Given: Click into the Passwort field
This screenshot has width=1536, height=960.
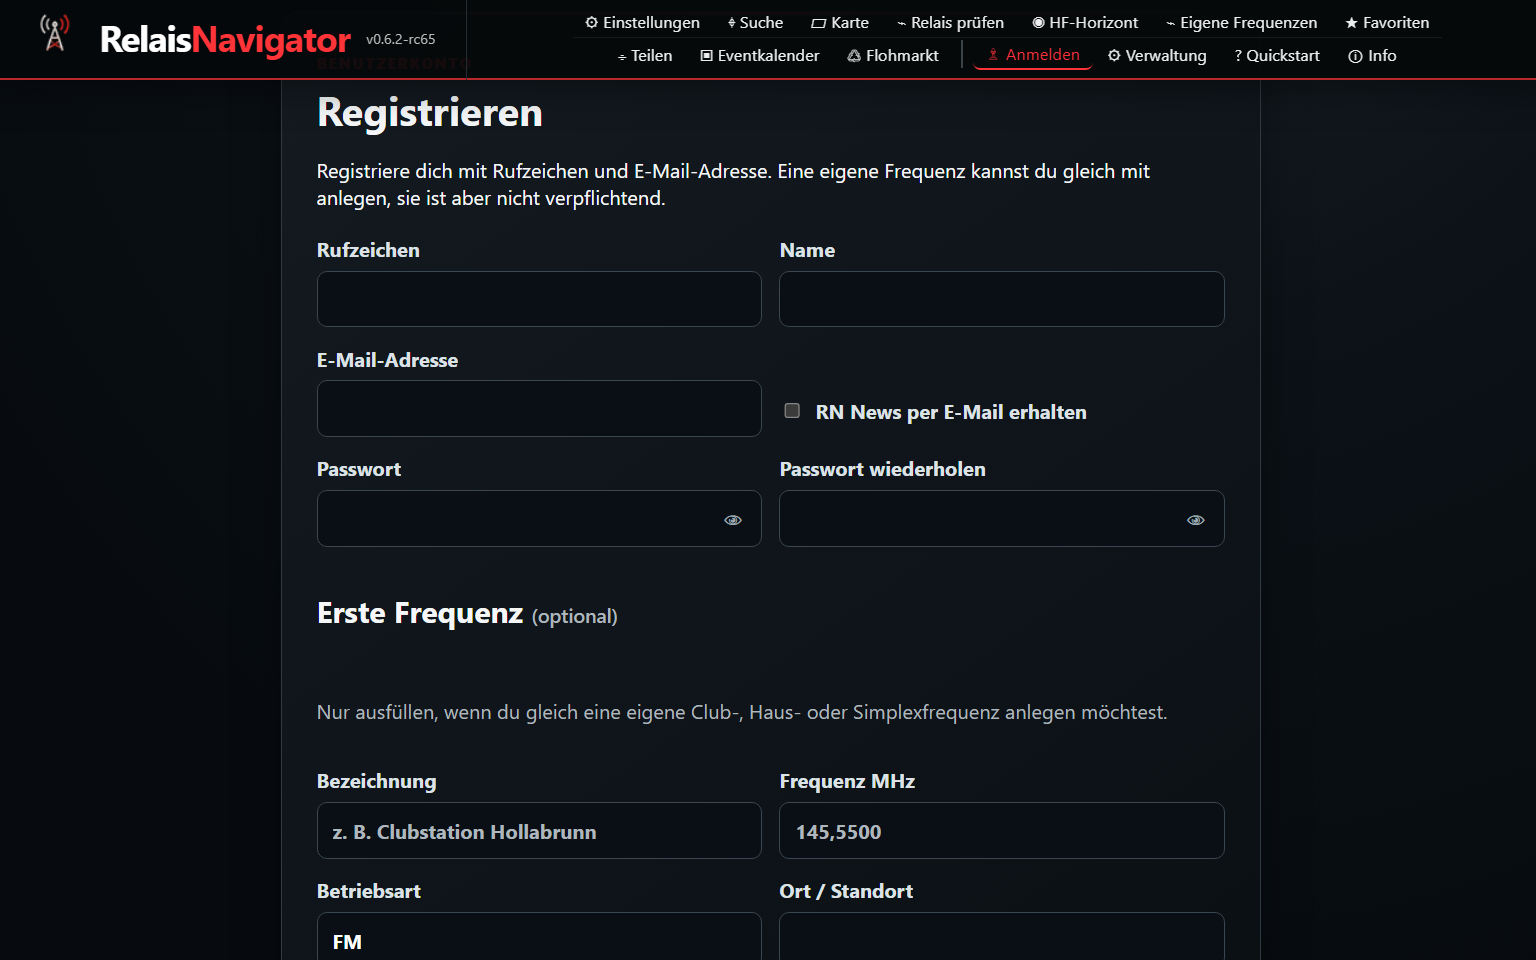Looking at the screenshot, I should (539, 518).
